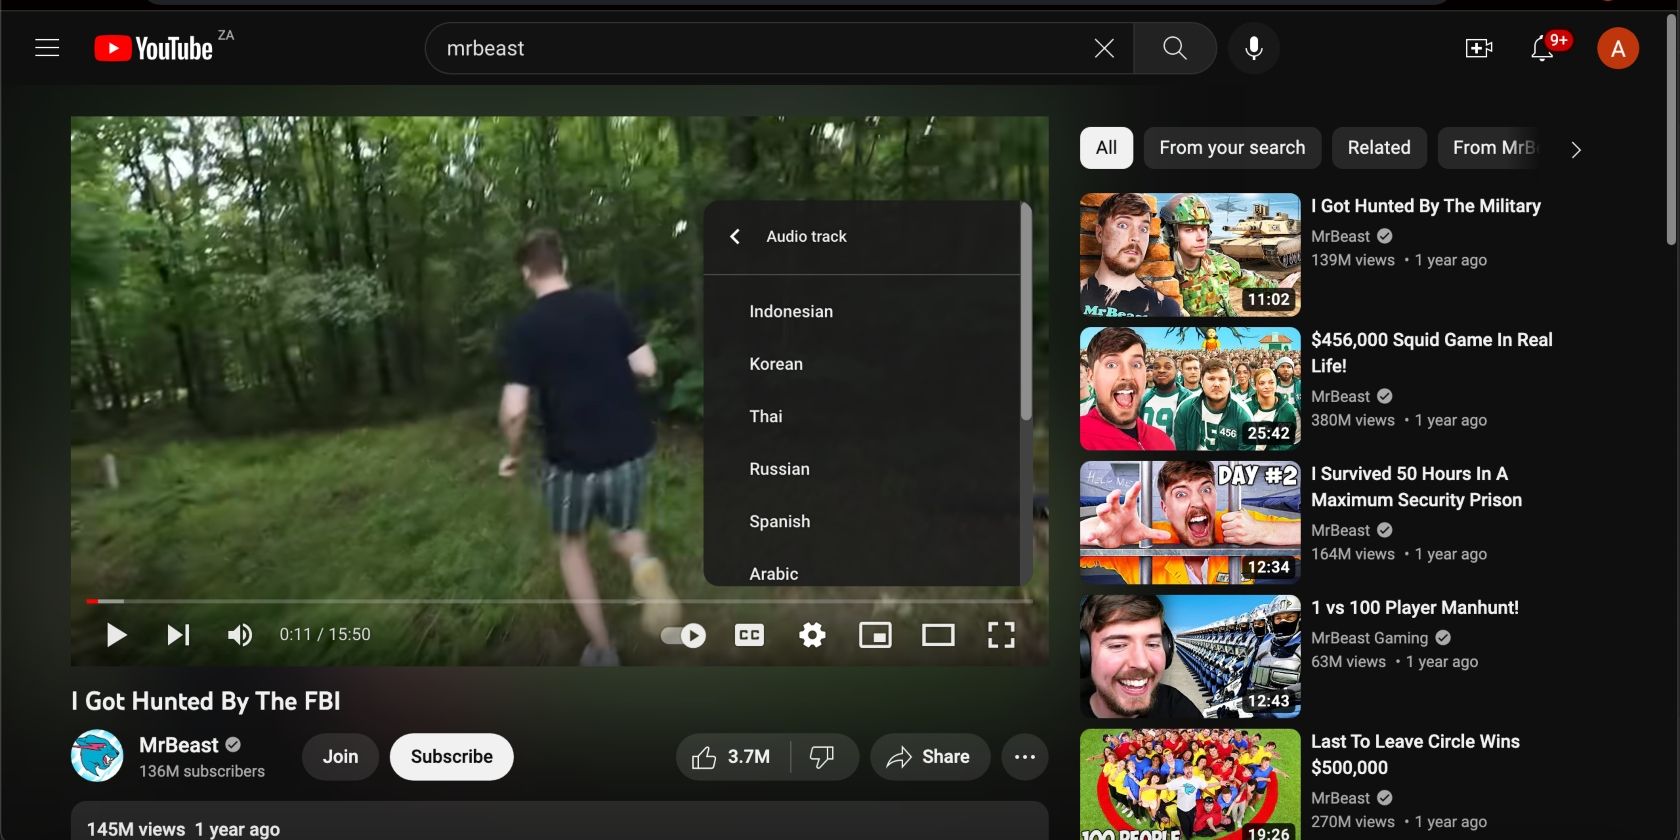
Task: Click the page vertical scrollbar
Action: coord(1671,130)
